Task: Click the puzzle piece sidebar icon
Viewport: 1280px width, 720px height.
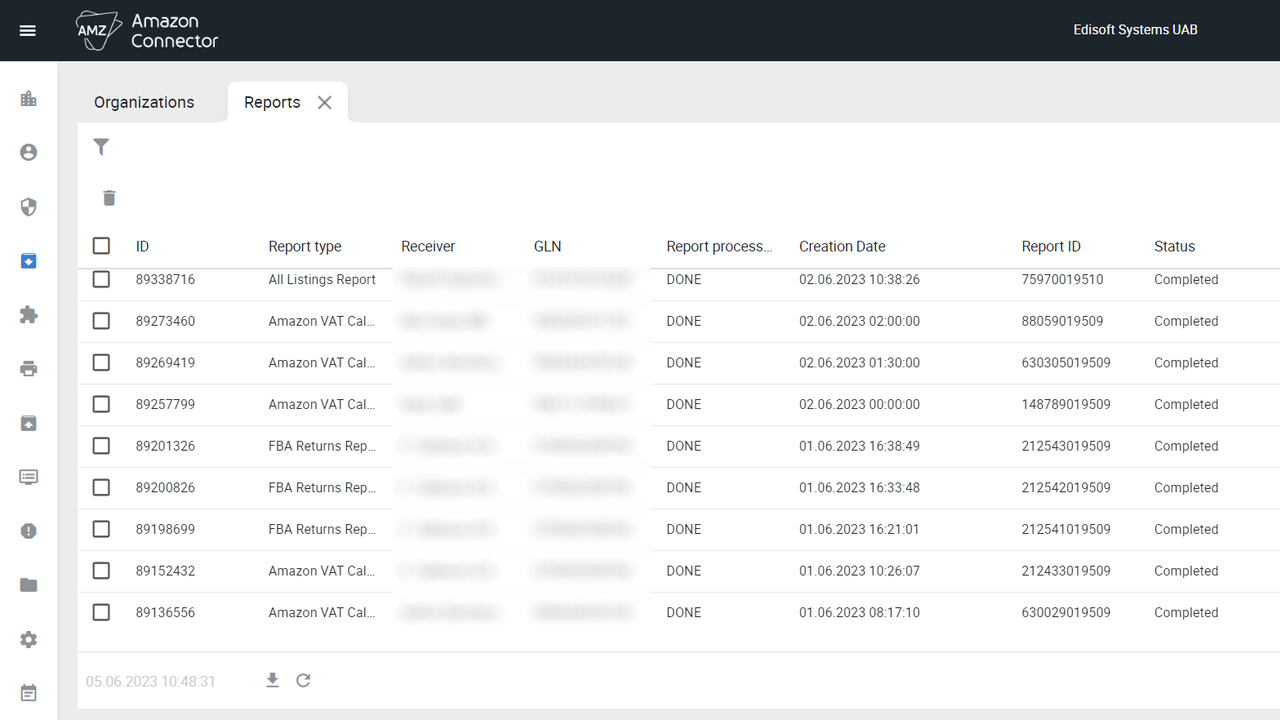Action: pyautogui.click(x=28, y=315)
